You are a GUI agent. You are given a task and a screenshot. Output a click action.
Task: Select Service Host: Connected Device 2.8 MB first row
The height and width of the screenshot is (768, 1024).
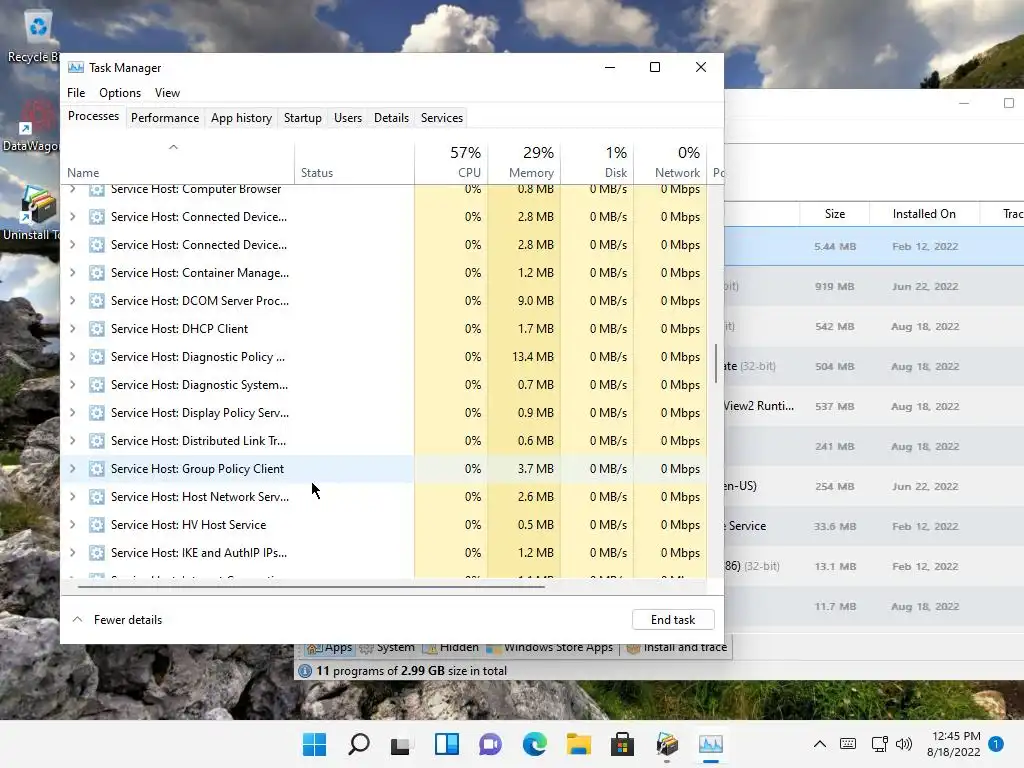pyautogui.click(x=383, y=217)
